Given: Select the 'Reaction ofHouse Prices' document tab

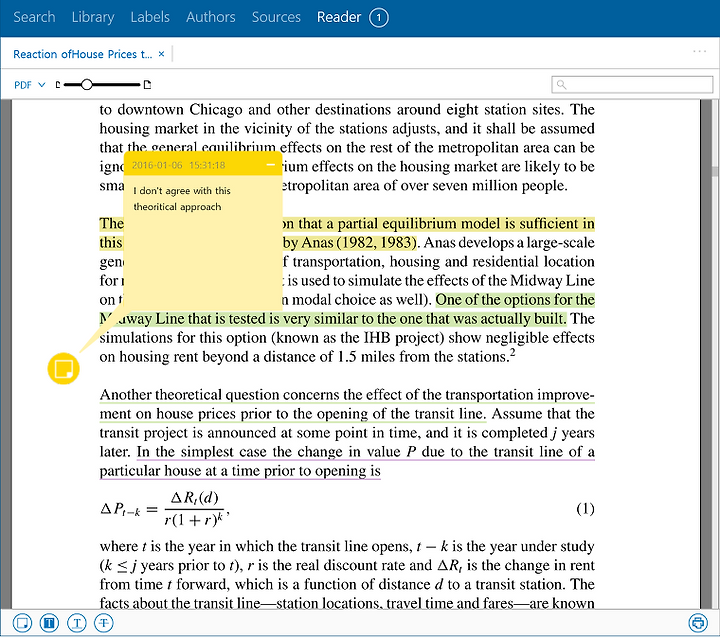Looking at the screenshot, I should click(x=83, y=54).
